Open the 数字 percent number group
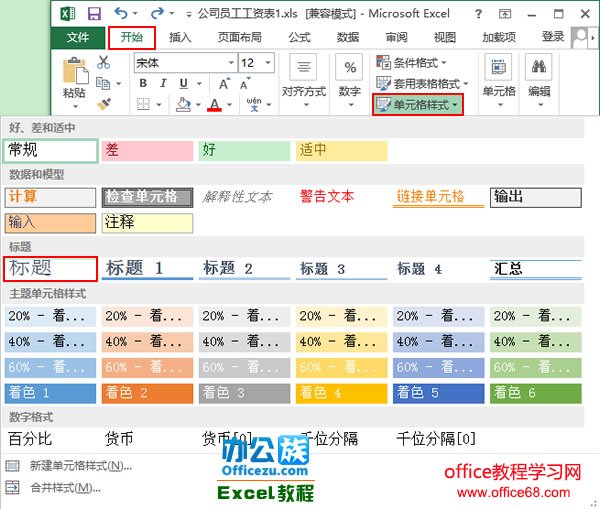 350,81
